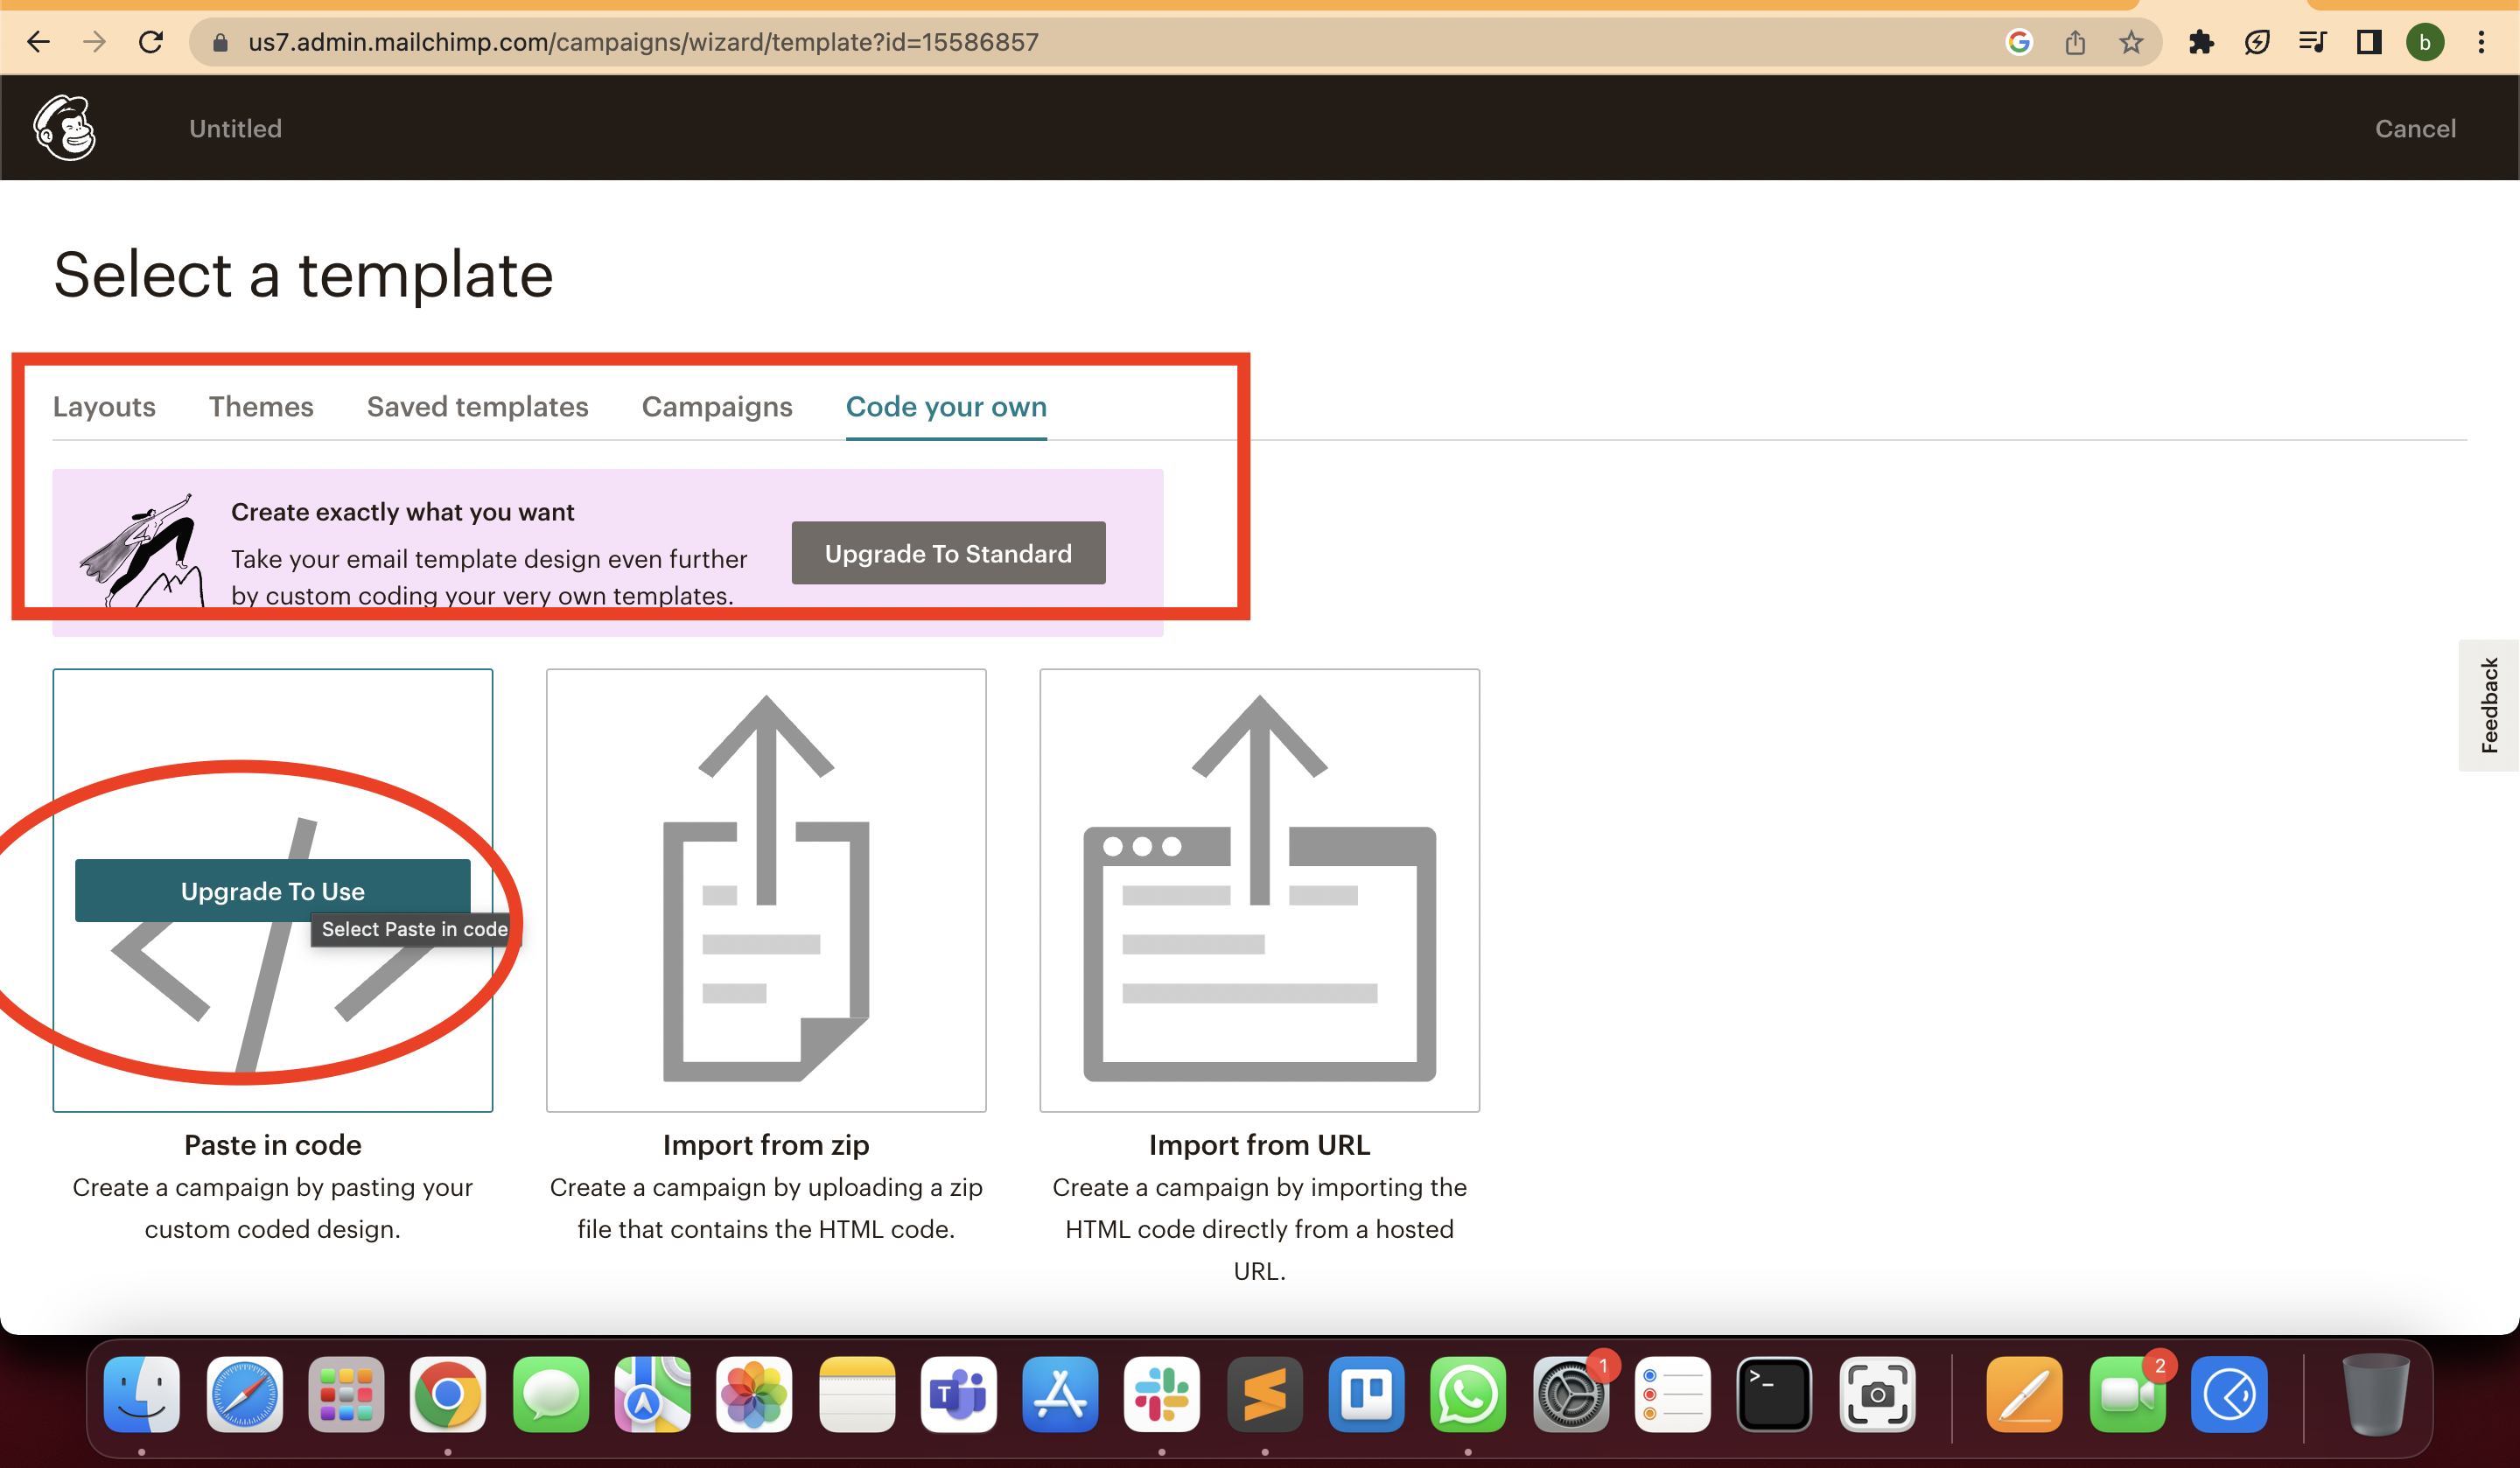Viewport: 2520px width, 1468px height.
Task: Open Pages in the dock
Action: pyautogui.click(x=2024, y=1394)
